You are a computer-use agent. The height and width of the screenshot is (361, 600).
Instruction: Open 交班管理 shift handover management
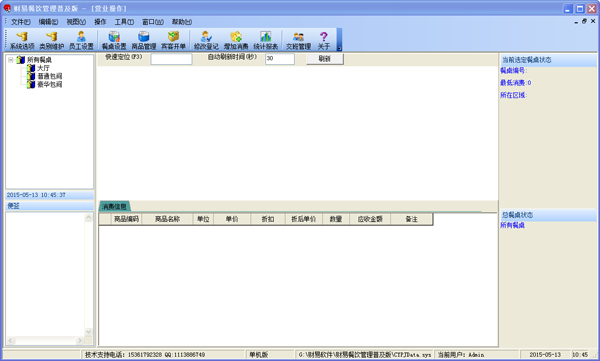[x=298, y=41]
